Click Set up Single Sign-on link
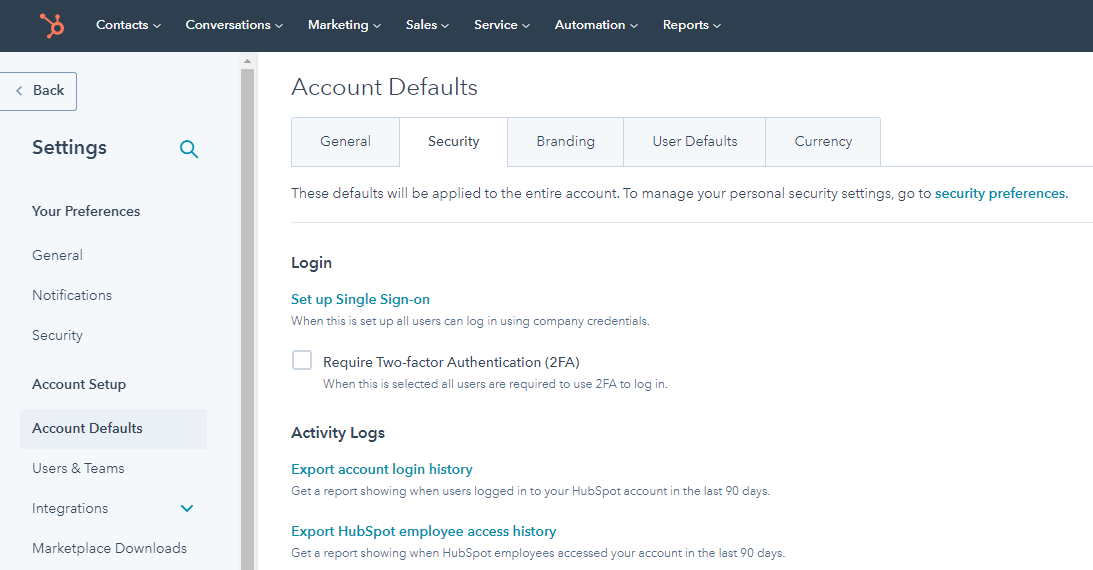Viewport: 1093px width, 570px height. [360, 299]
